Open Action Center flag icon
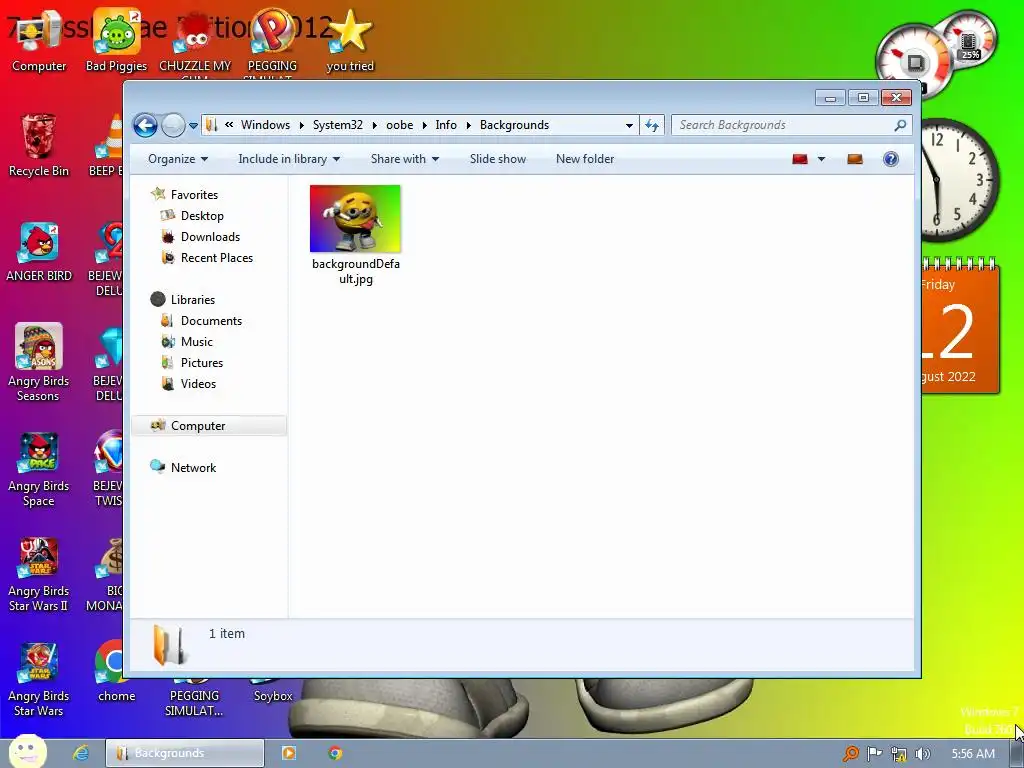1024x768 pixels. tap(874, 754)
